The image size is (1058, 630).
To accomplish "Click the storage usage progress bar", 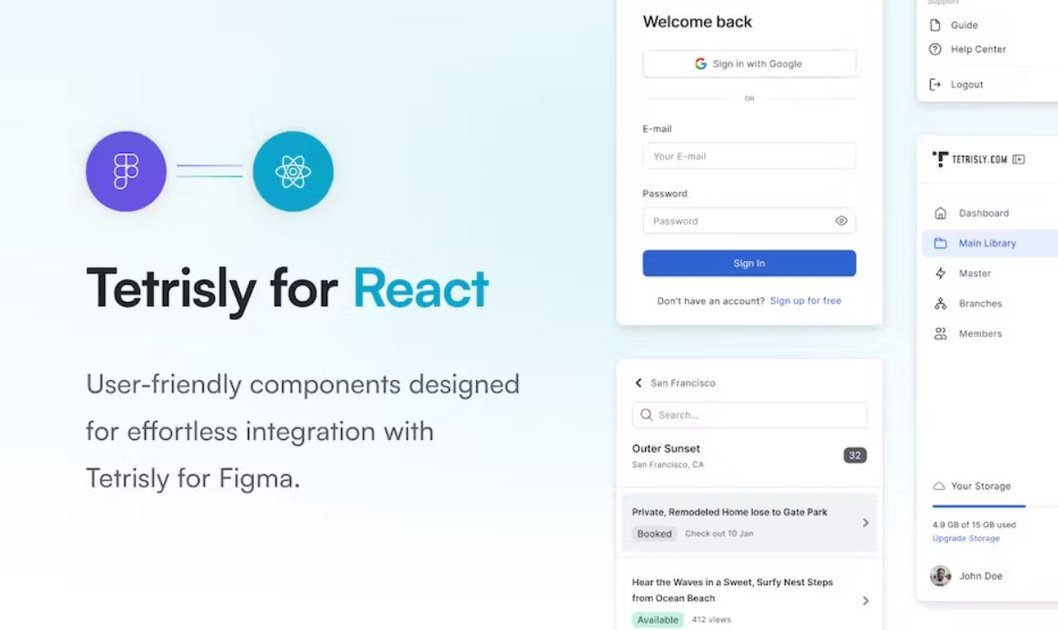I will pyautogui.click(x=980, y=506).
